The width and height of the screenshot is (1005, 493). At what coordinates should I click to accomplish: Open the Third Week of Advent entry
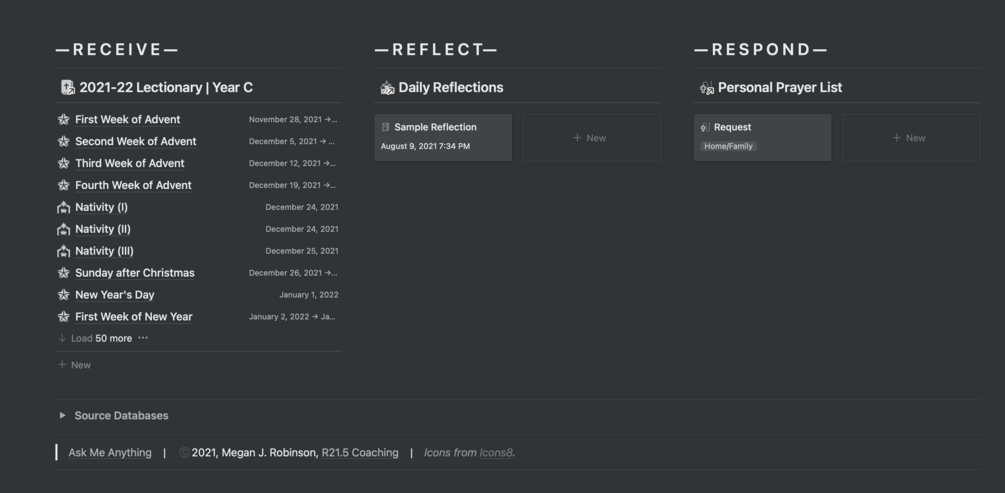[x=129, y=163]
